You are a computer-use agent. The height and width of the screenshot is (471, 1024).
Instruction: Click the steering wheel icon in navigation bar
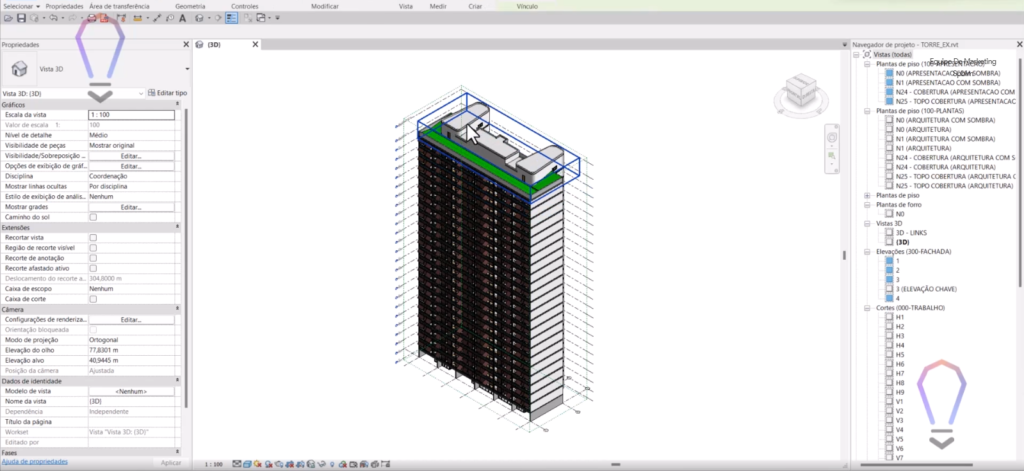coord(832,138)
